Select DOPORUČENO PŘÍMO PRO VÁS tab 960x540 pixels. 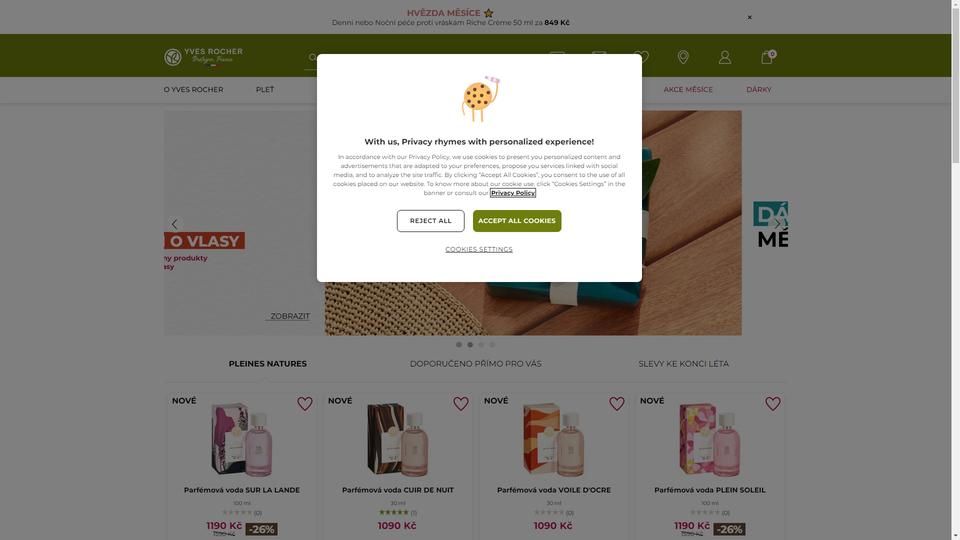[476, 364]
